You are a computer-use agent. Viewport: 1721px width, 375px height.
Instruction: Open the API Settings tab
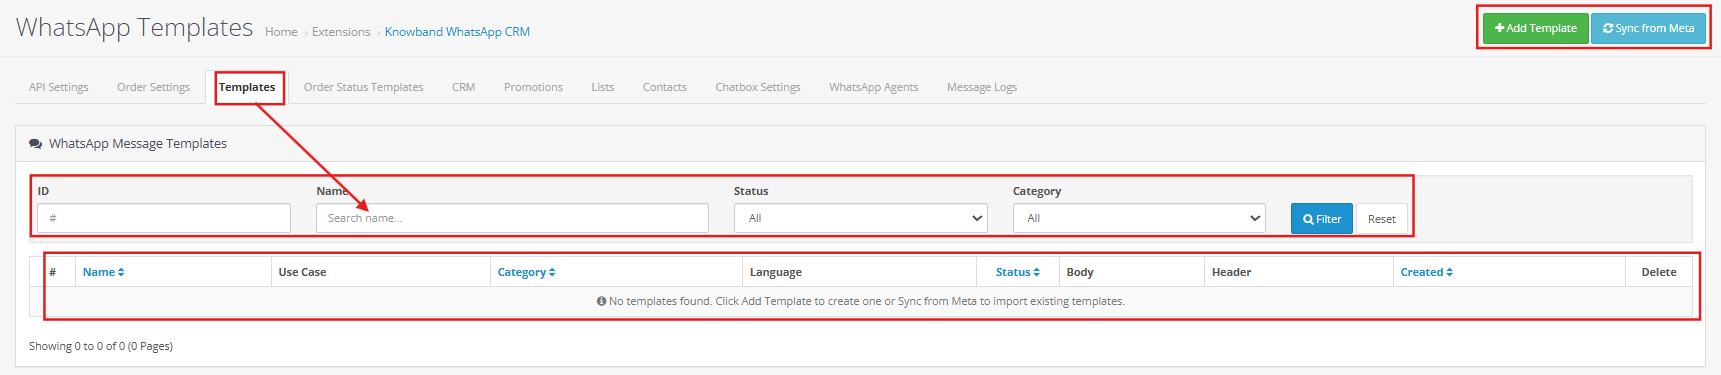pos(58,87)
